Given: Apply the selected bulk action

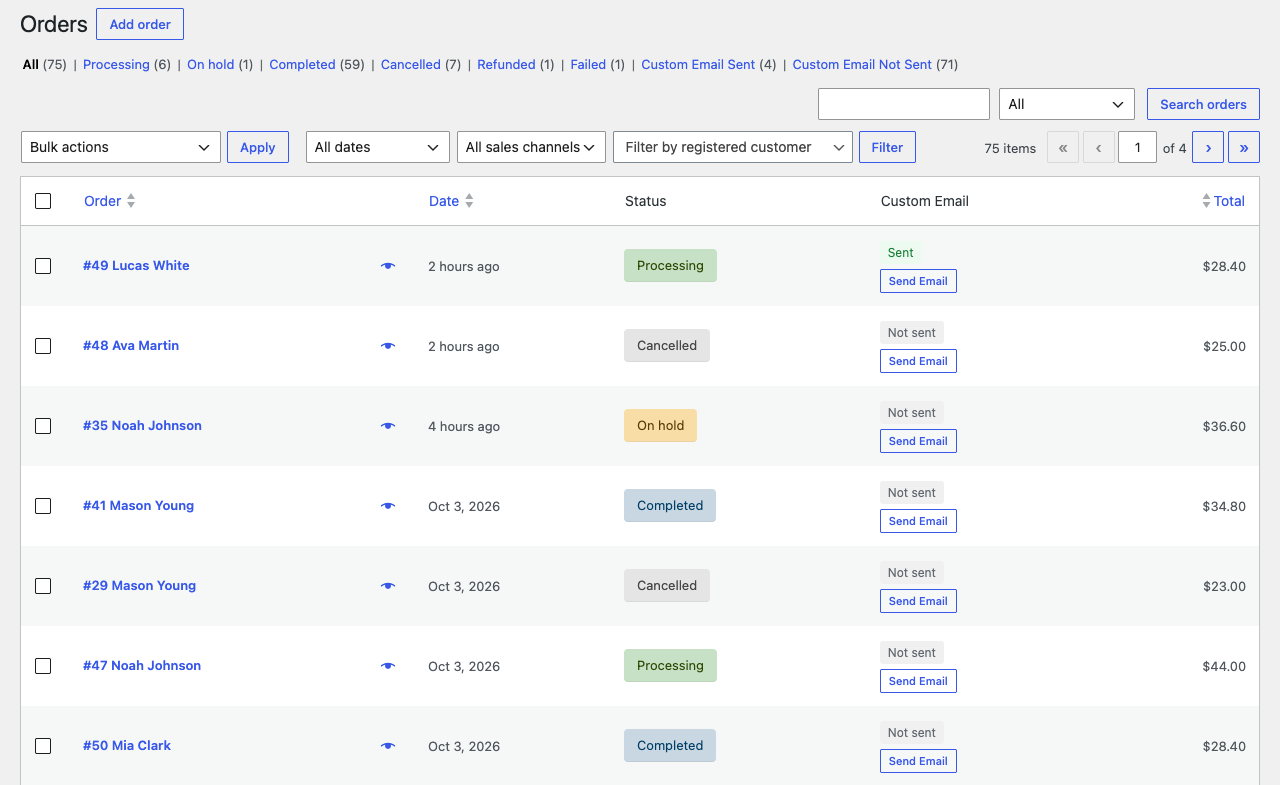Looking at the screenshot, I should (258, 147).
